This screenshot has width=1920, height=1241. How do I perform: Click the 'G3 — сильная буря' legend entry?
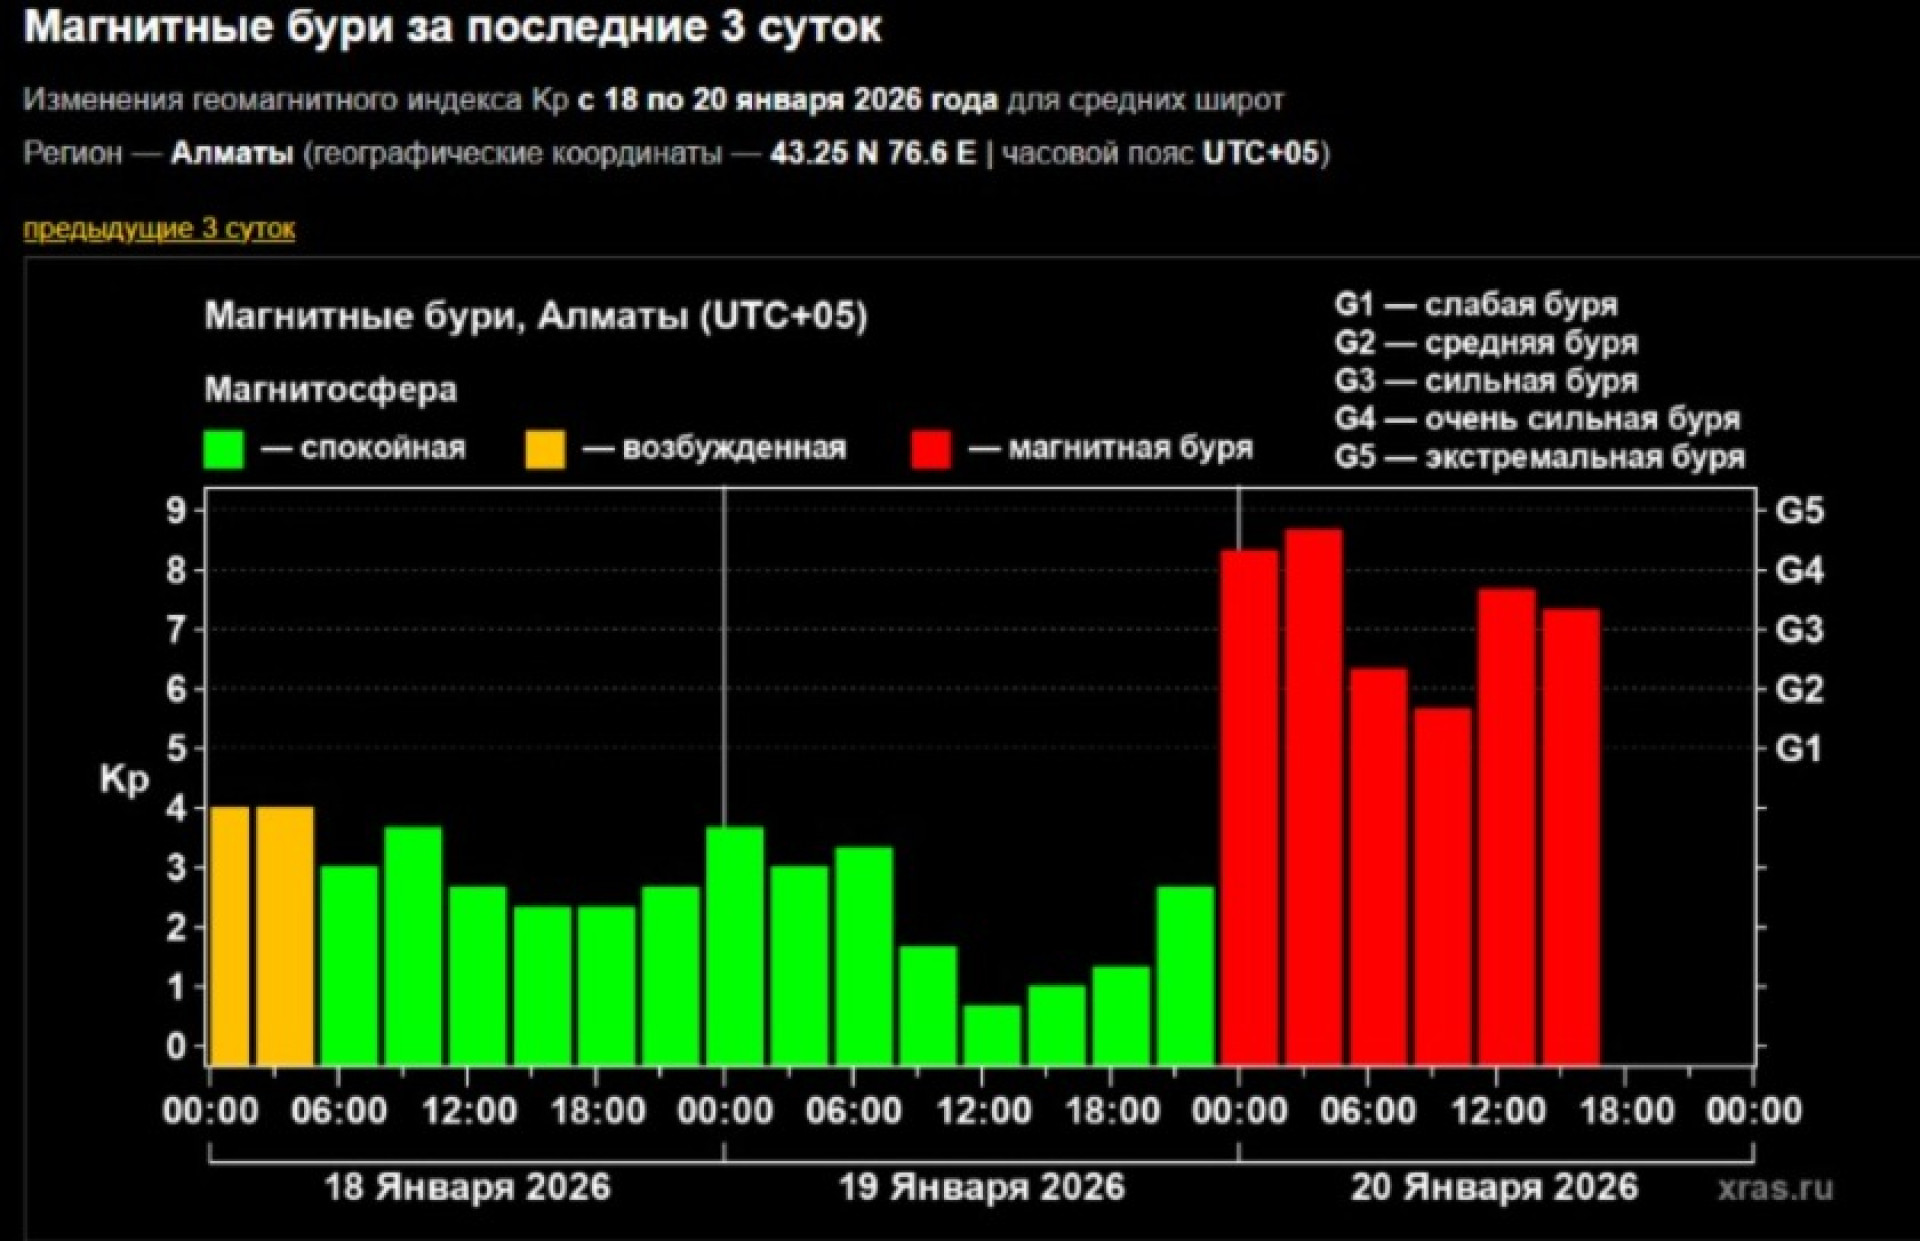point(1486,381)
